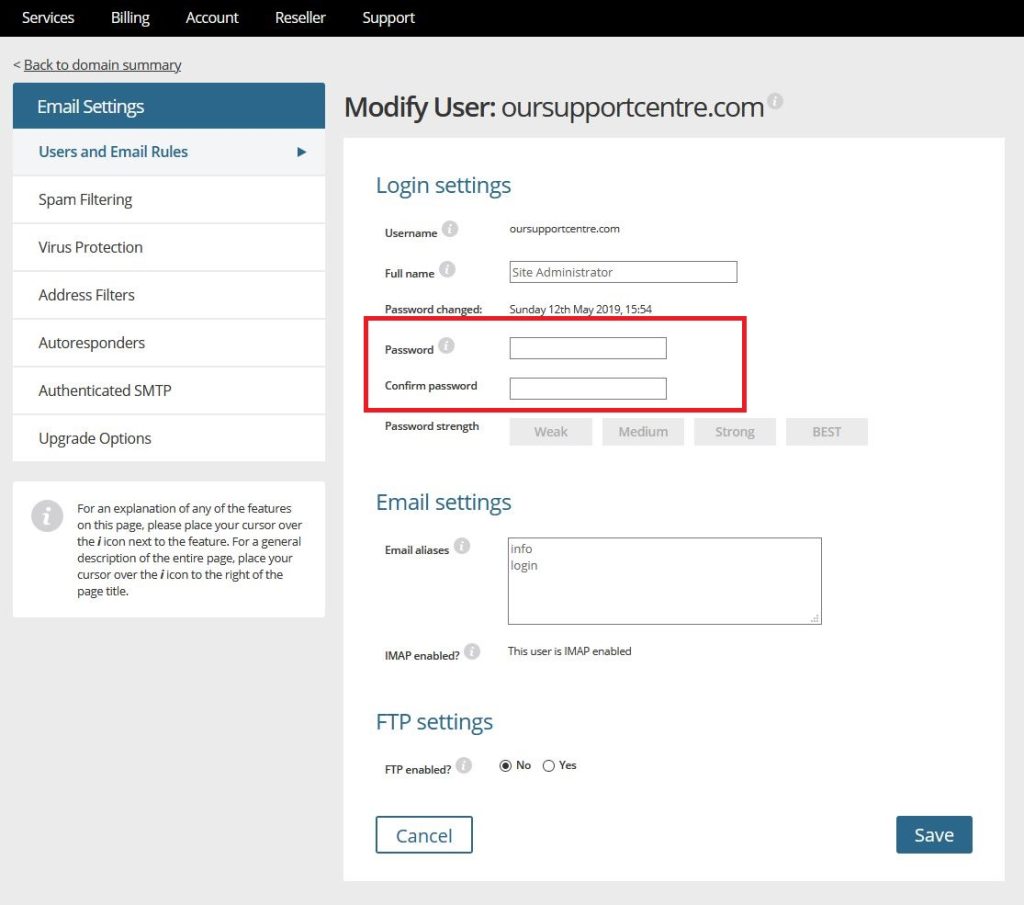Click the info icon next to Username
This screenshot has height=905, width=1024.
(449, 229)
